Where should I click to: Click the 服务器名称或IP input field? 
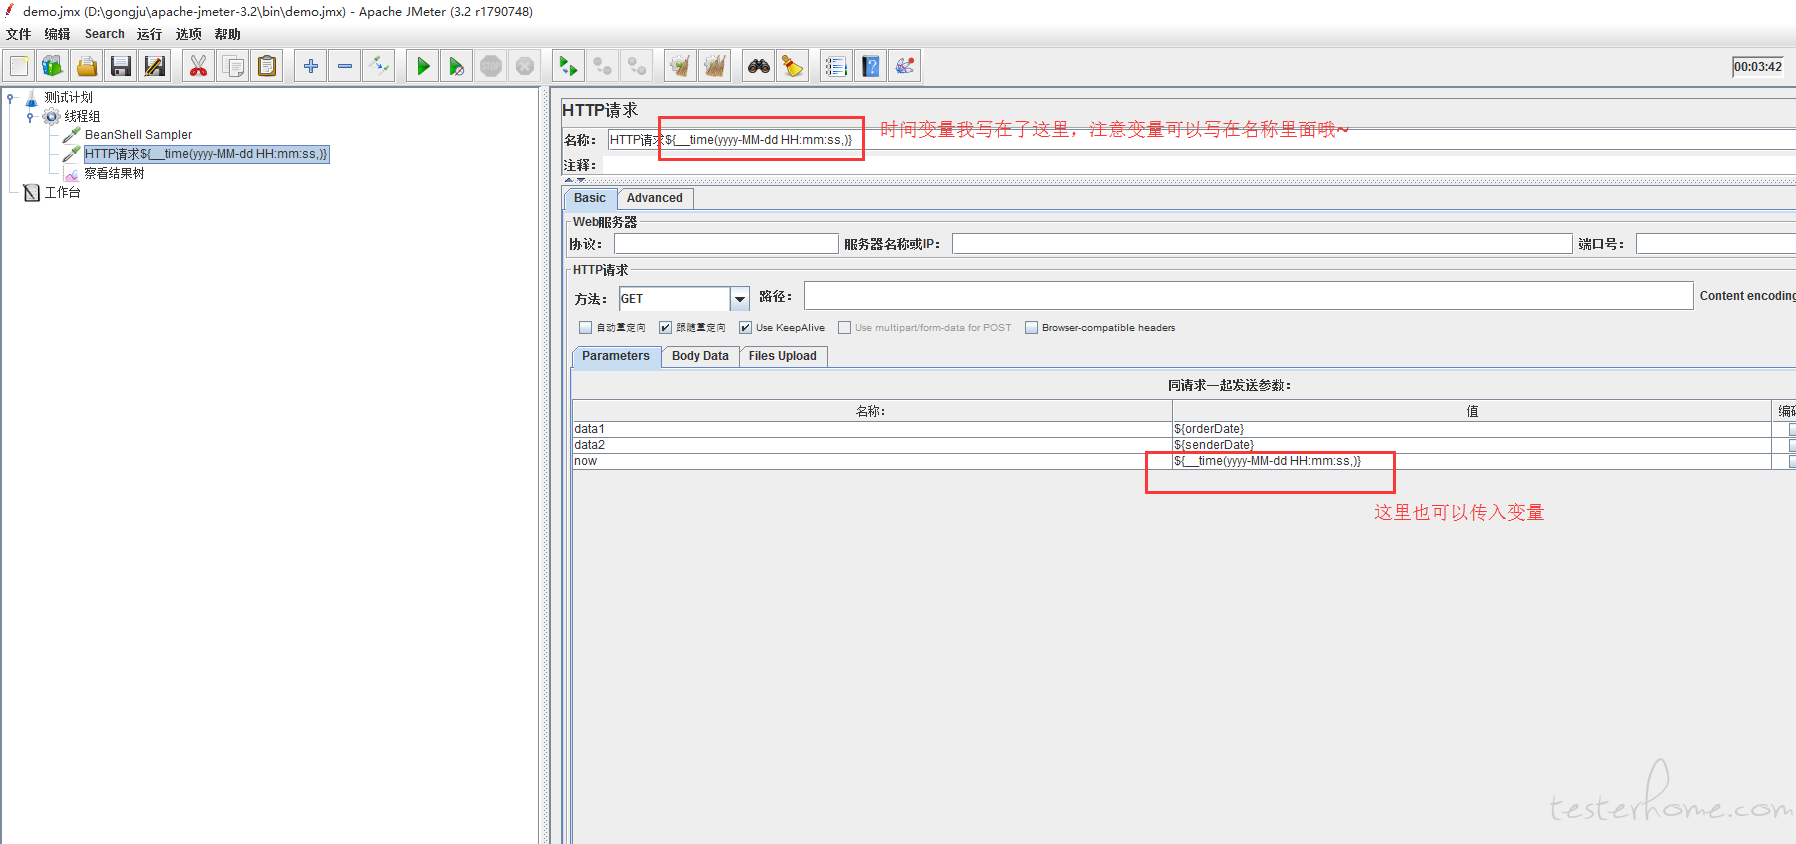pos(1262,244)
